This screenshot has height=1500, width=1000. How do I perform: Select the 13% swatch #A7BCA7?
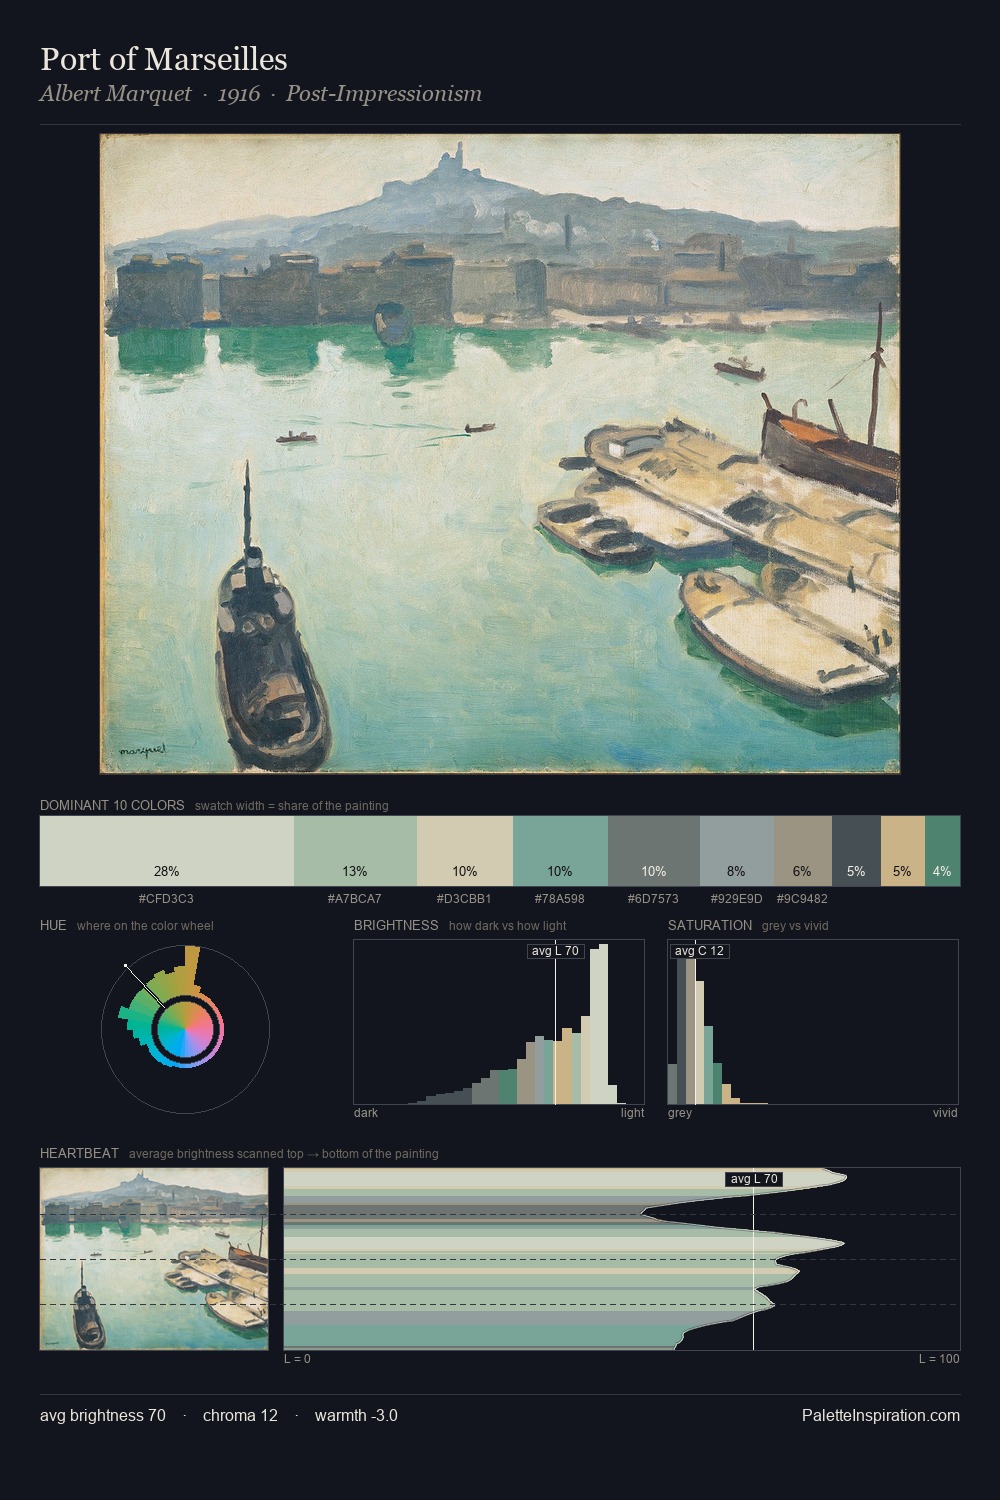(355, 851)
